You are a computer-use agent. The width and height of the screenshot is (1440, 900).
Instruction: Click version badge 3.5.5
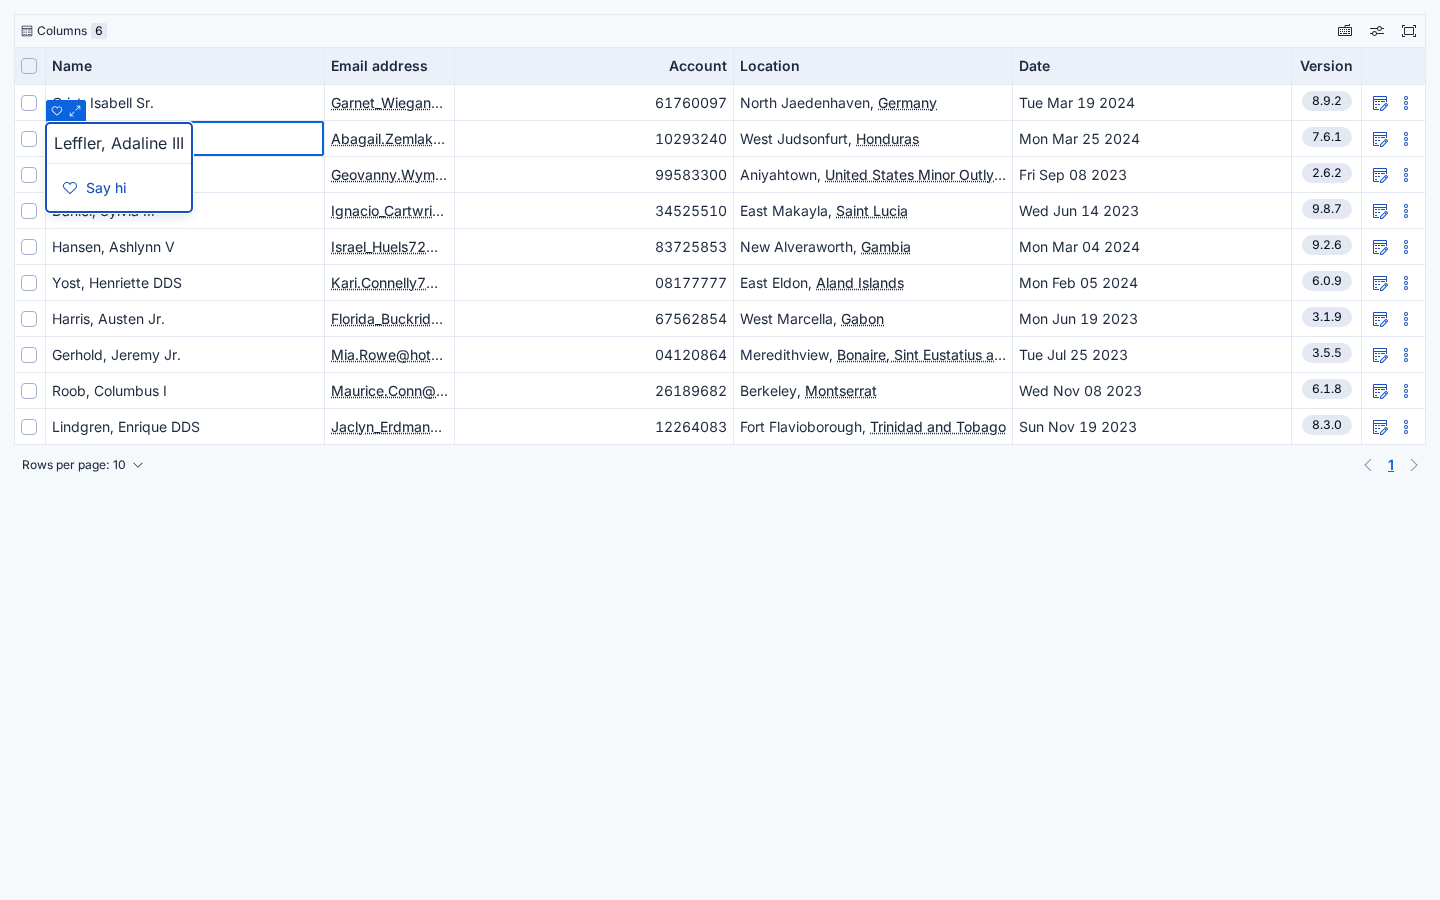click(1327, 353)
